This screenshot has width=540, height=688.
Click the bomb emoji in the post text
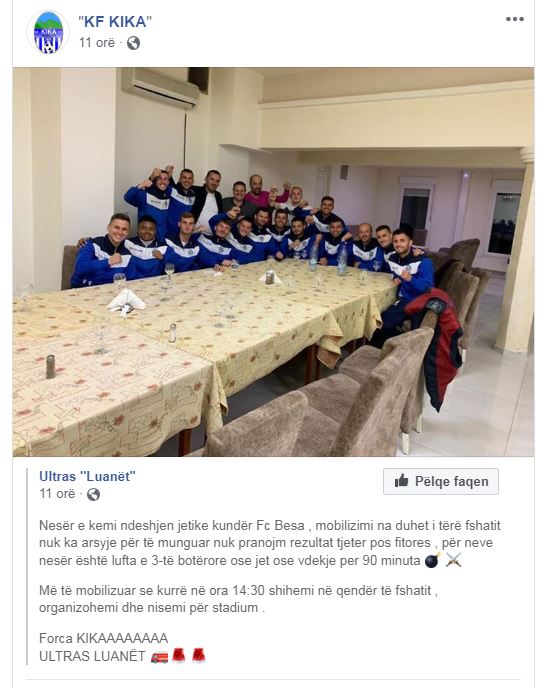coord(432,560)
